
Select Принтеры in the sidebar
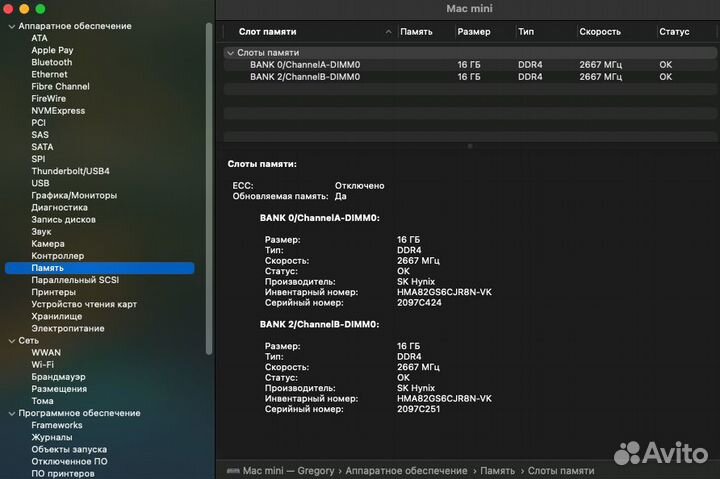tap(53, 292)
